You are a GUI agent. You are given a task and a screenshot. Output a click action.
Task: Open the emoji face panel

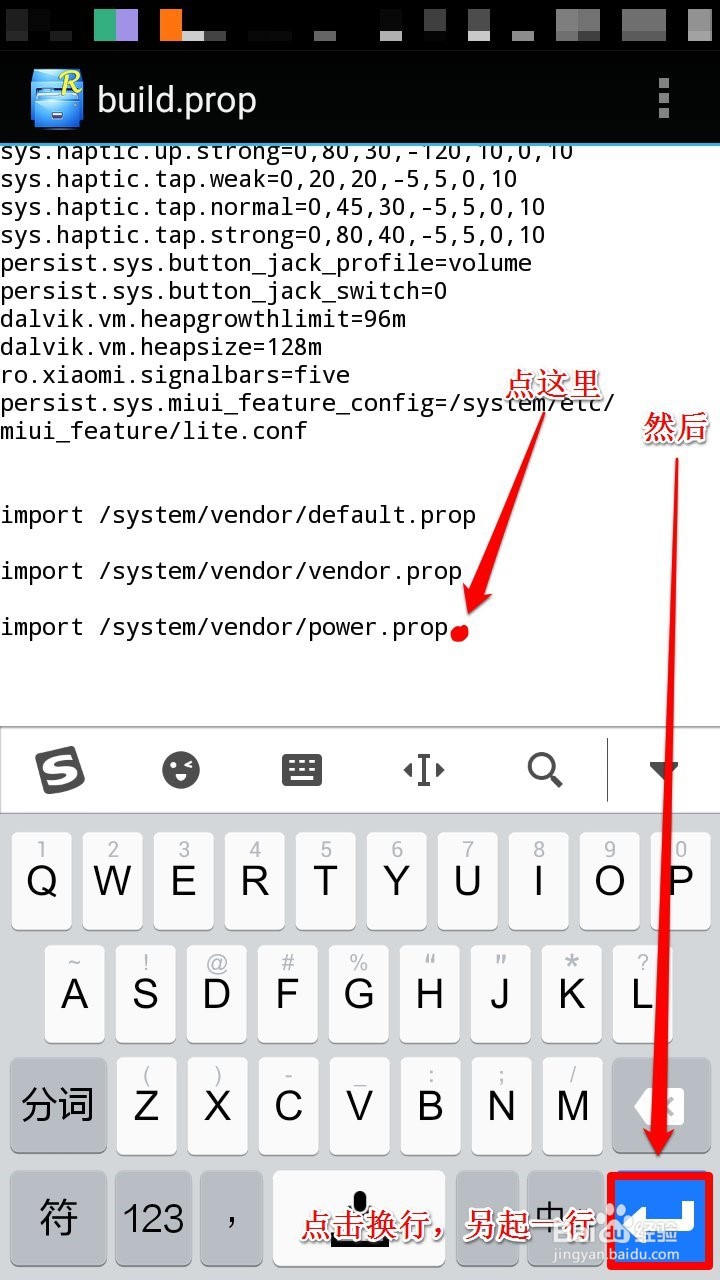tap(181, 770)
